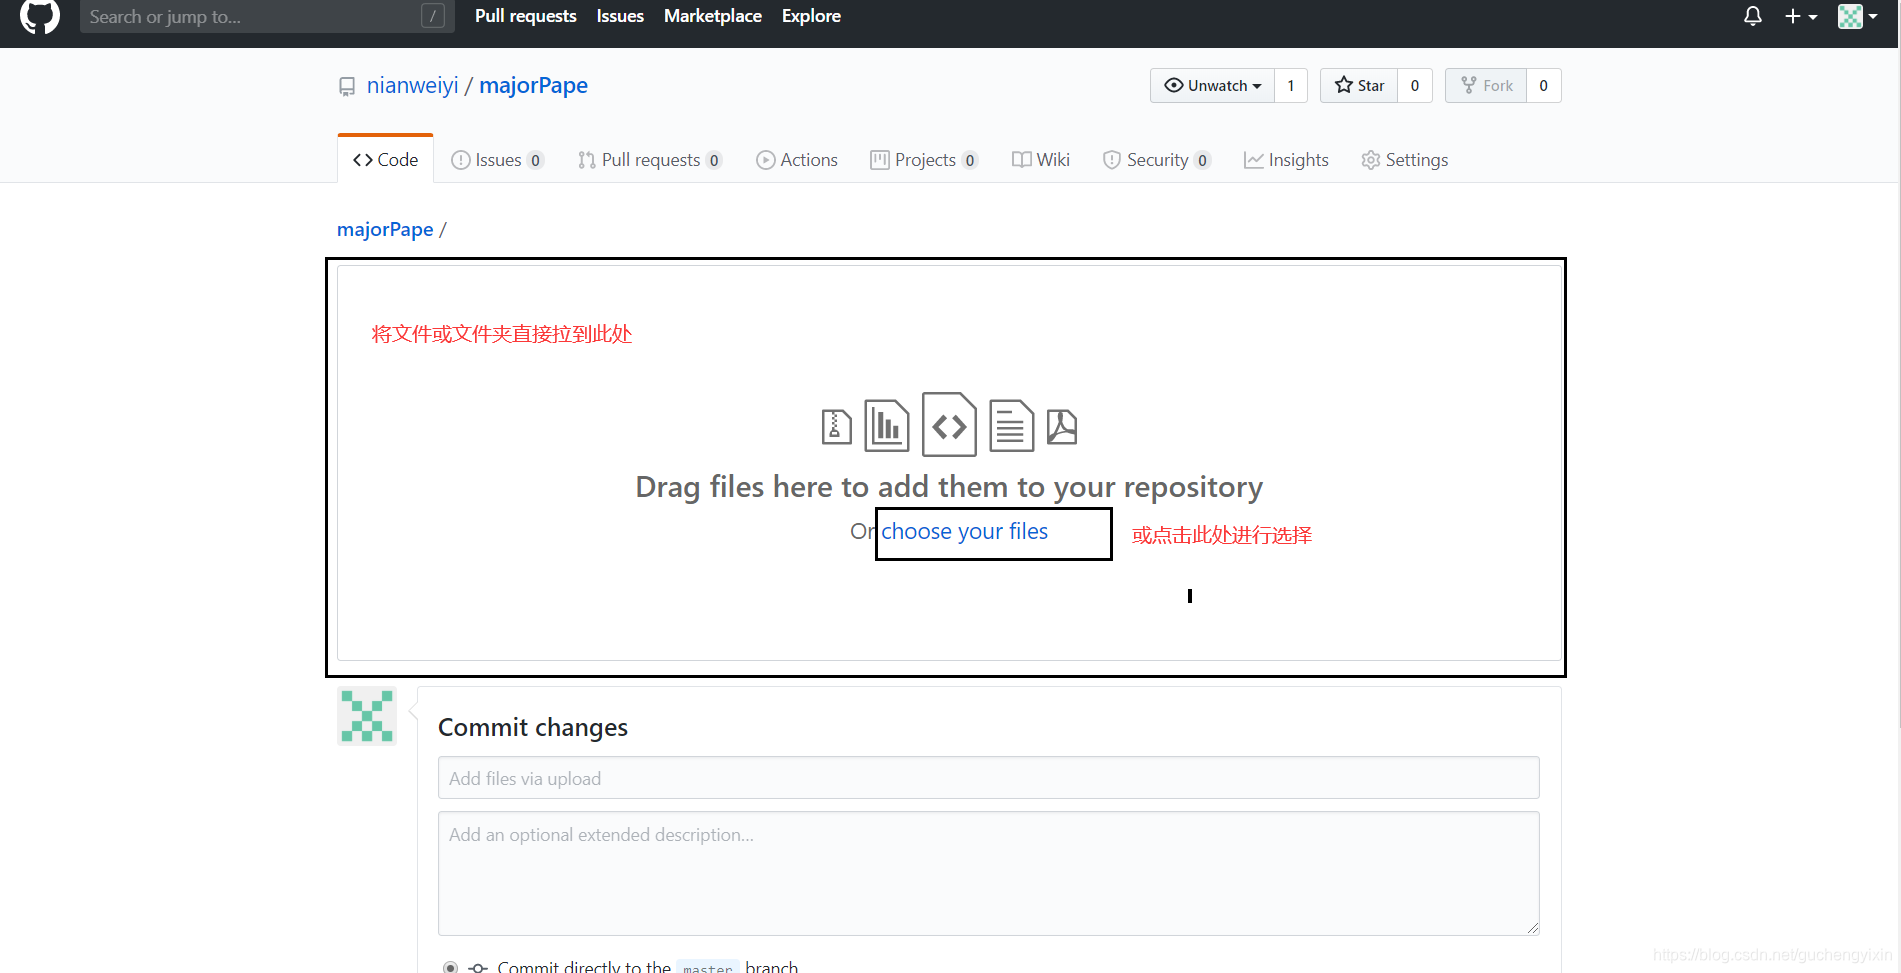Open the nianweiyi profile link
This screenshot has height=973, width=1901.
412,86
